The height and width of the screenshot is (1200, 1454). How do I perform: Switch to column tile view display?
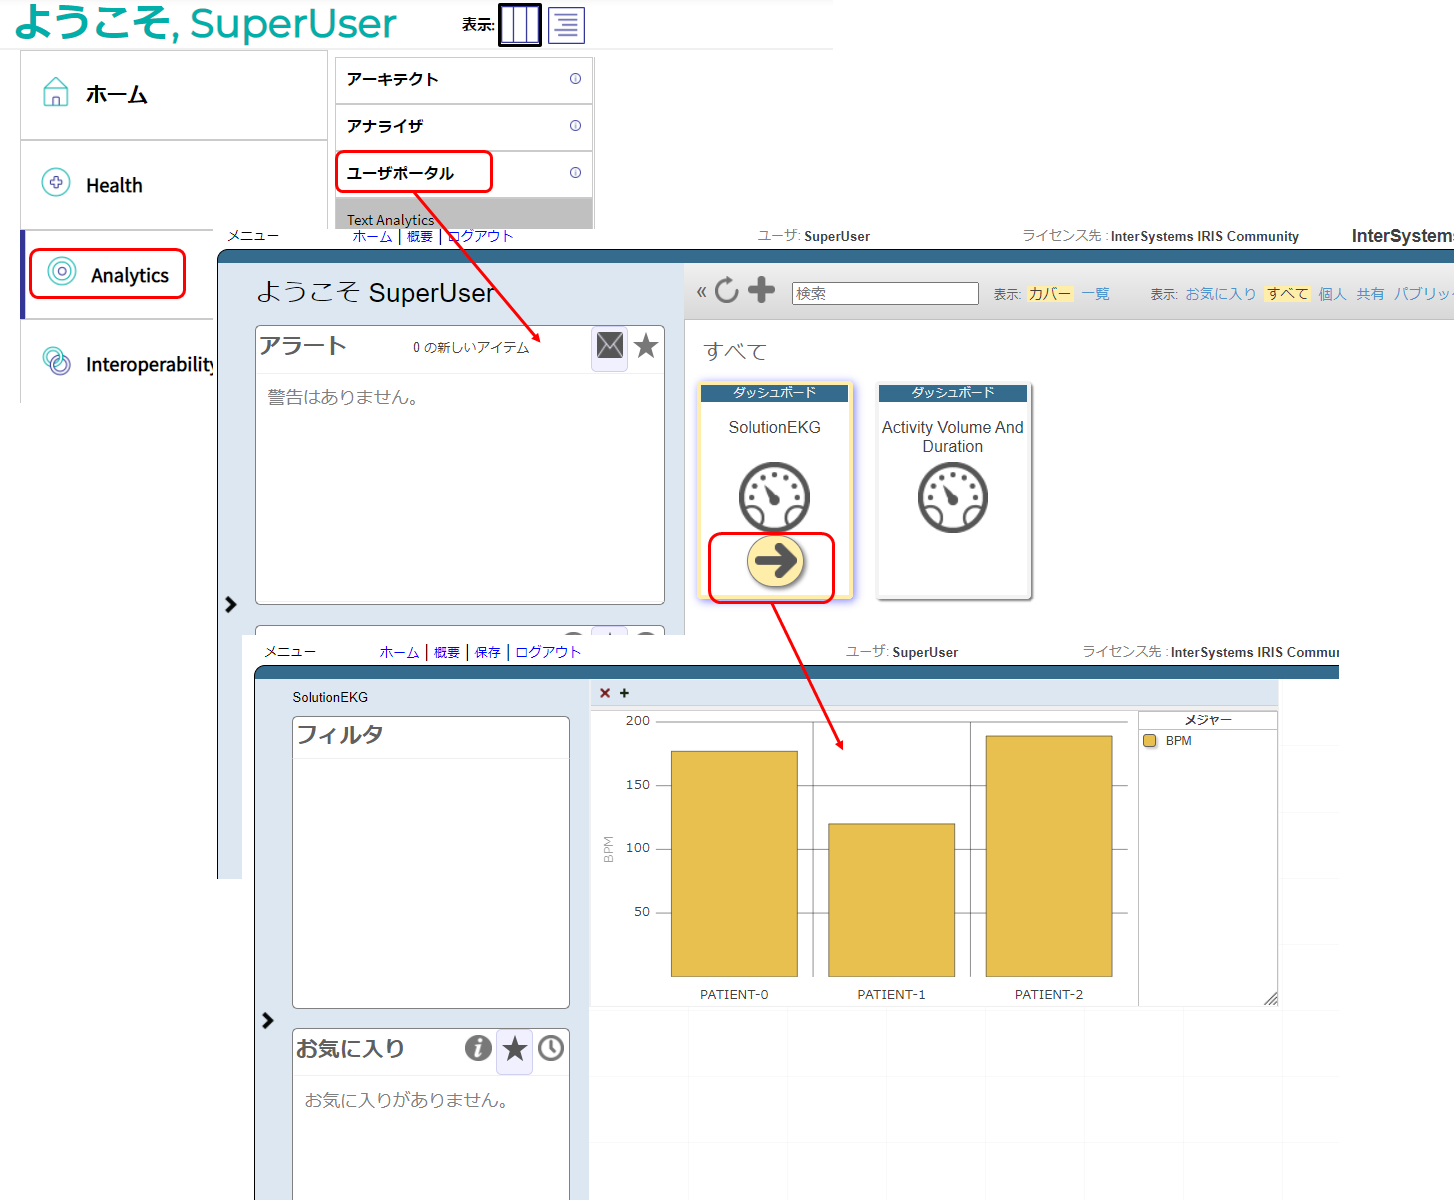pyautogui.click(x=520, y=25)
